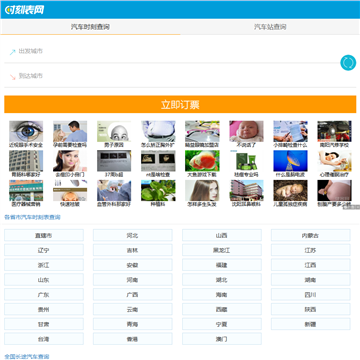Viewport: 360px width, 360px height.
Task: Open the red goldfish game thumbnail
Action: click(202, 161)
